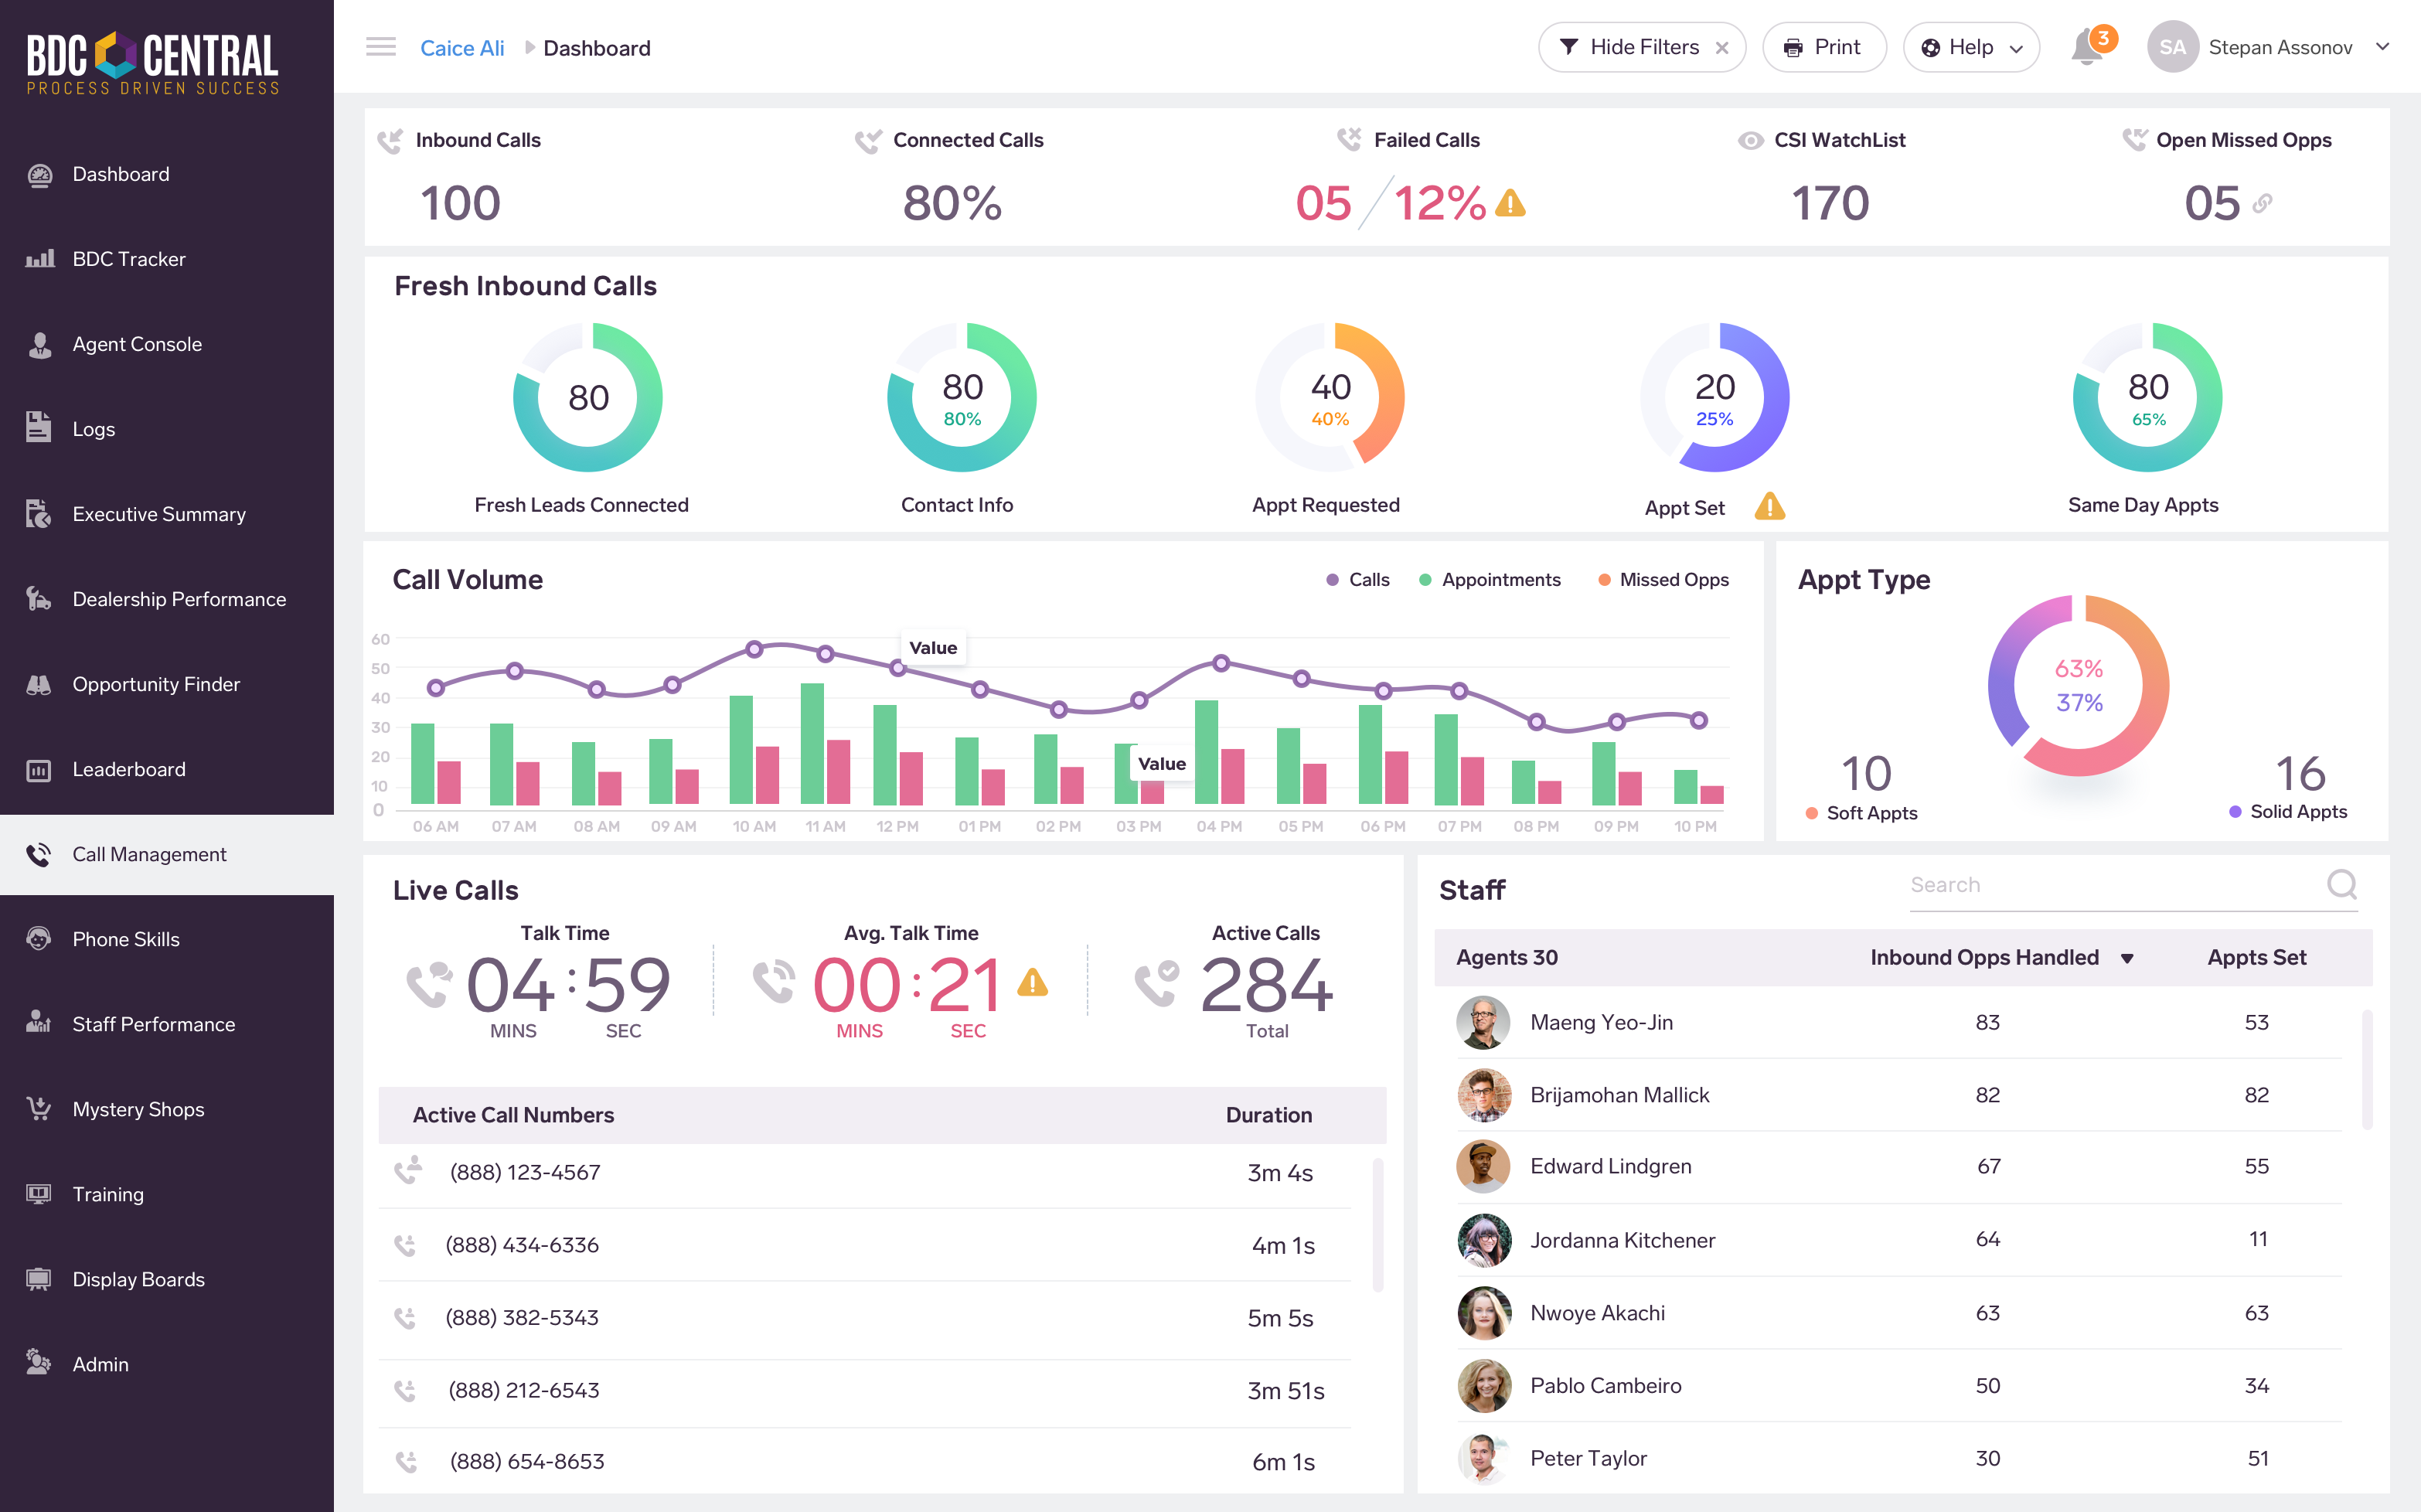Image resolution: width=2421 pixels, height=1512 pixels.
Task: Click the Staff search magnifier icon
Action: pyautogui.click(x=2342, y=884)
